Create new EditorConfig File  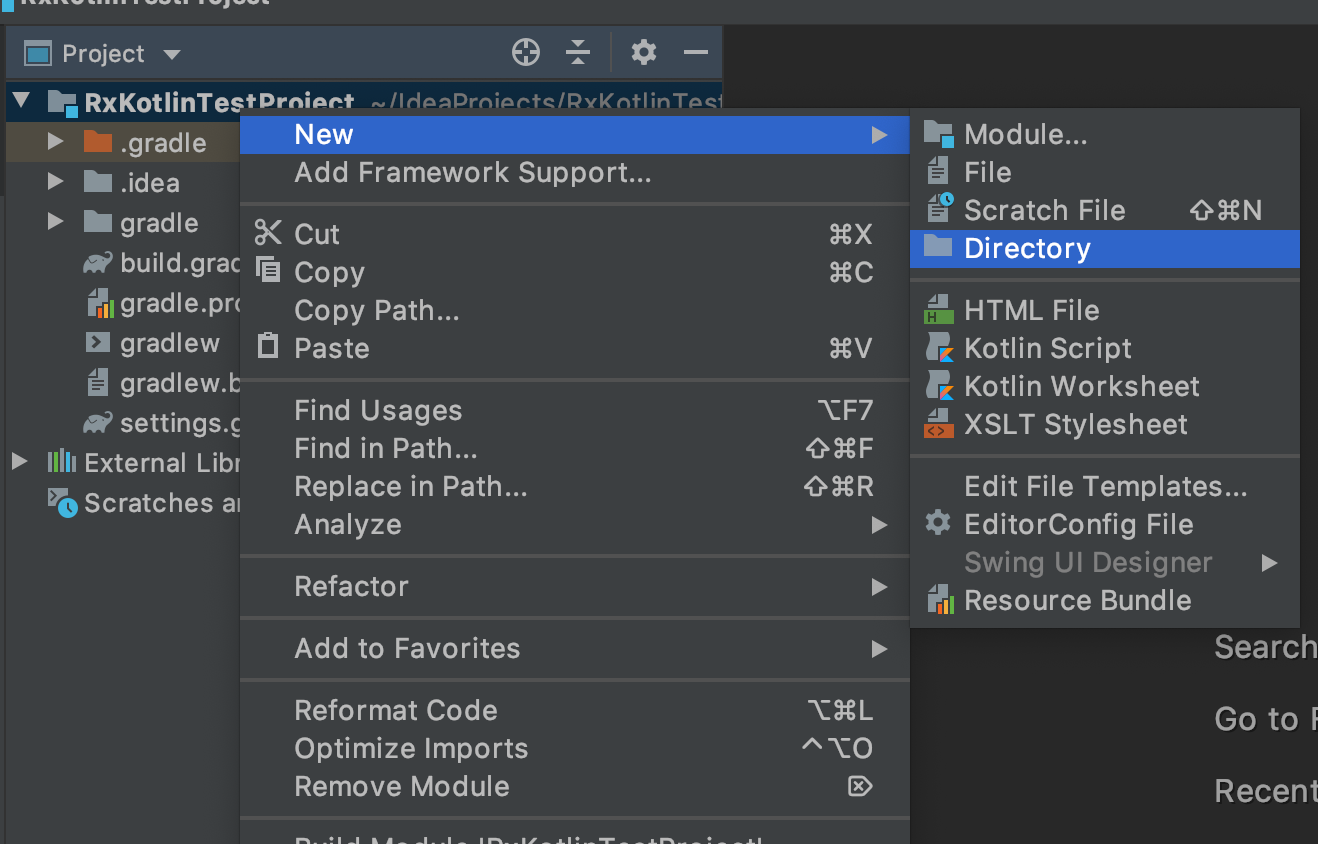tap(1105, 524)
